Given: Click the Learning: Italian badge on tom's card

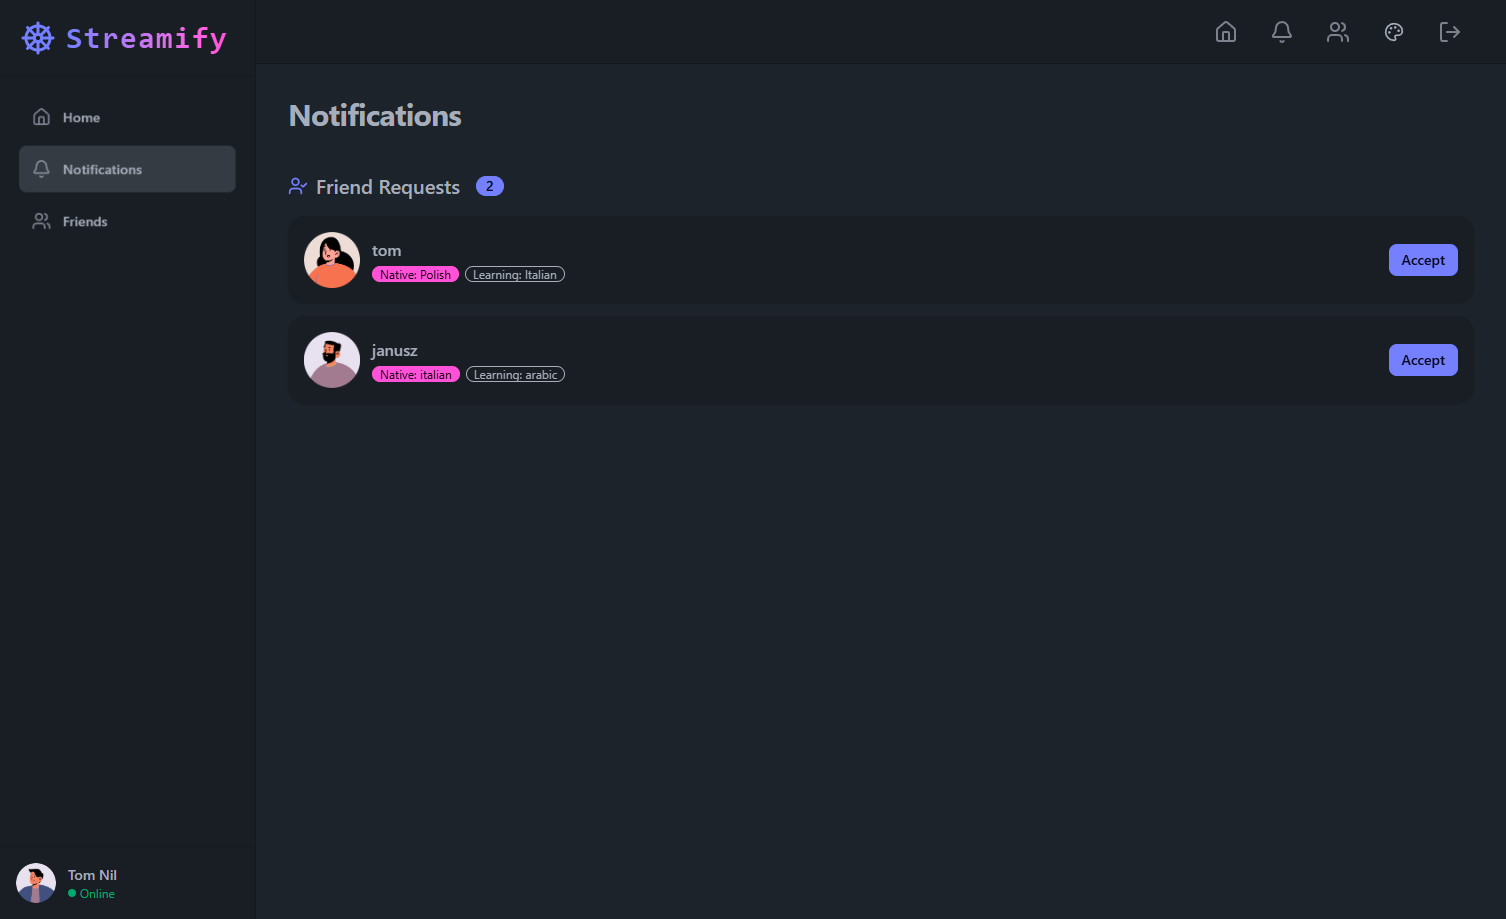Looking at the screenshot, I should pyautogui.click(x=514, y=273).
